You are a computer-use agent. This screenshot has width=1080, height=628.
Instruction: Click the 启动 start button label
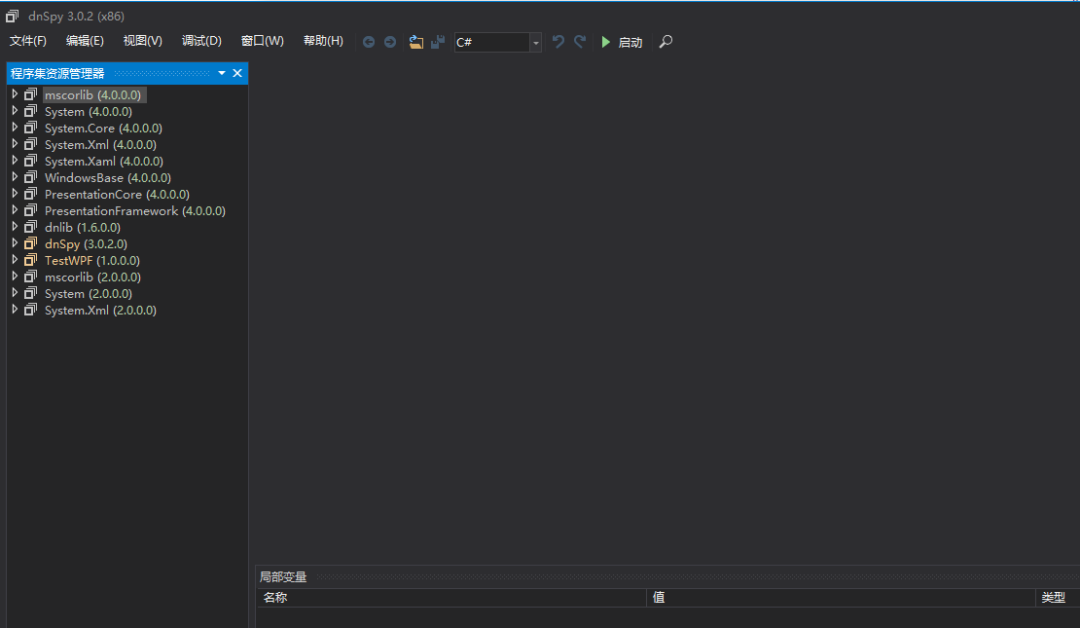click(x=630, y=43)
